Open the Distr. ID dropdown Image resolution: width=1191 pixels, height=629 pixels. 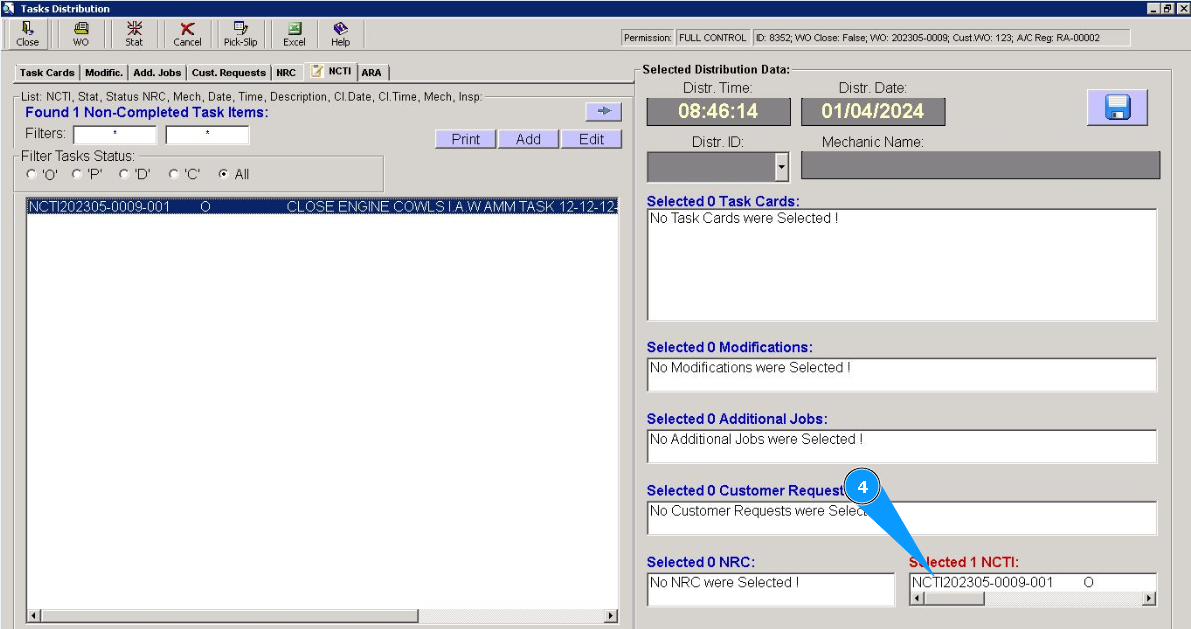tap(782, 166)
